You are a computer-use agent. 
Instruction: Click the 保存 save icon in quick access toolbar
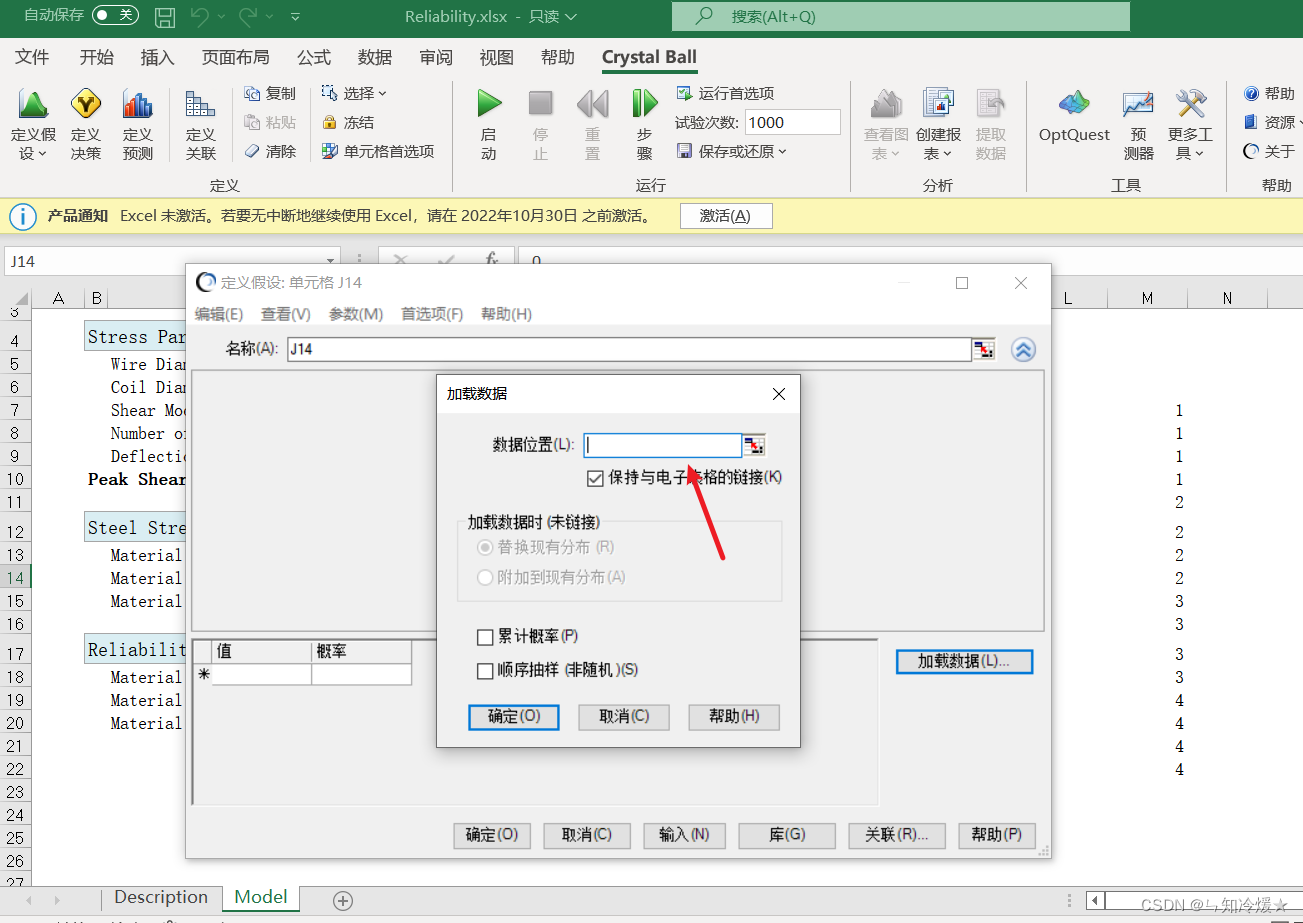[x=164, y=16]
